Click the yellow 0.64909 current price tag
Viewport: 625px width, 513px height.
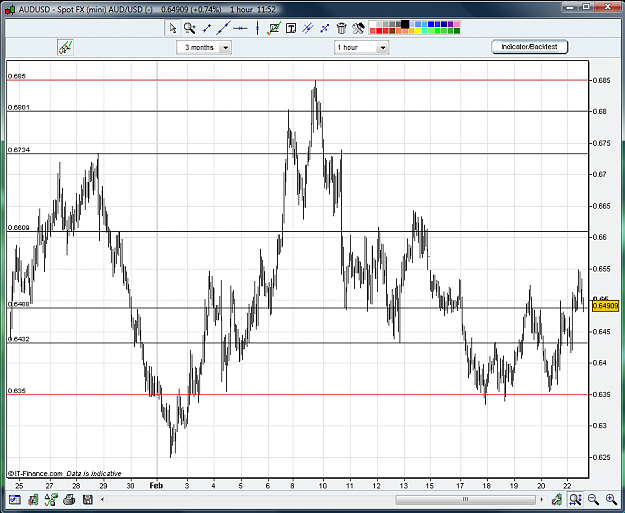pos(605,306)
